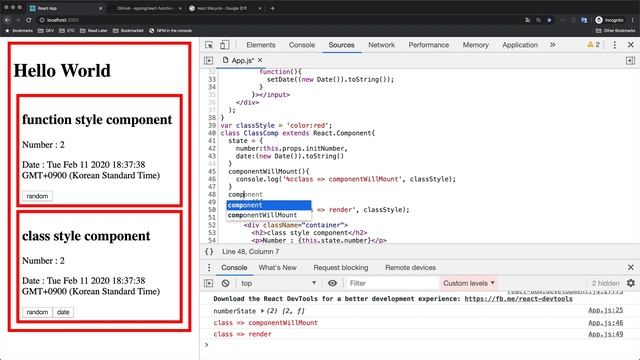Open Request blocking drawer tab

341,268
